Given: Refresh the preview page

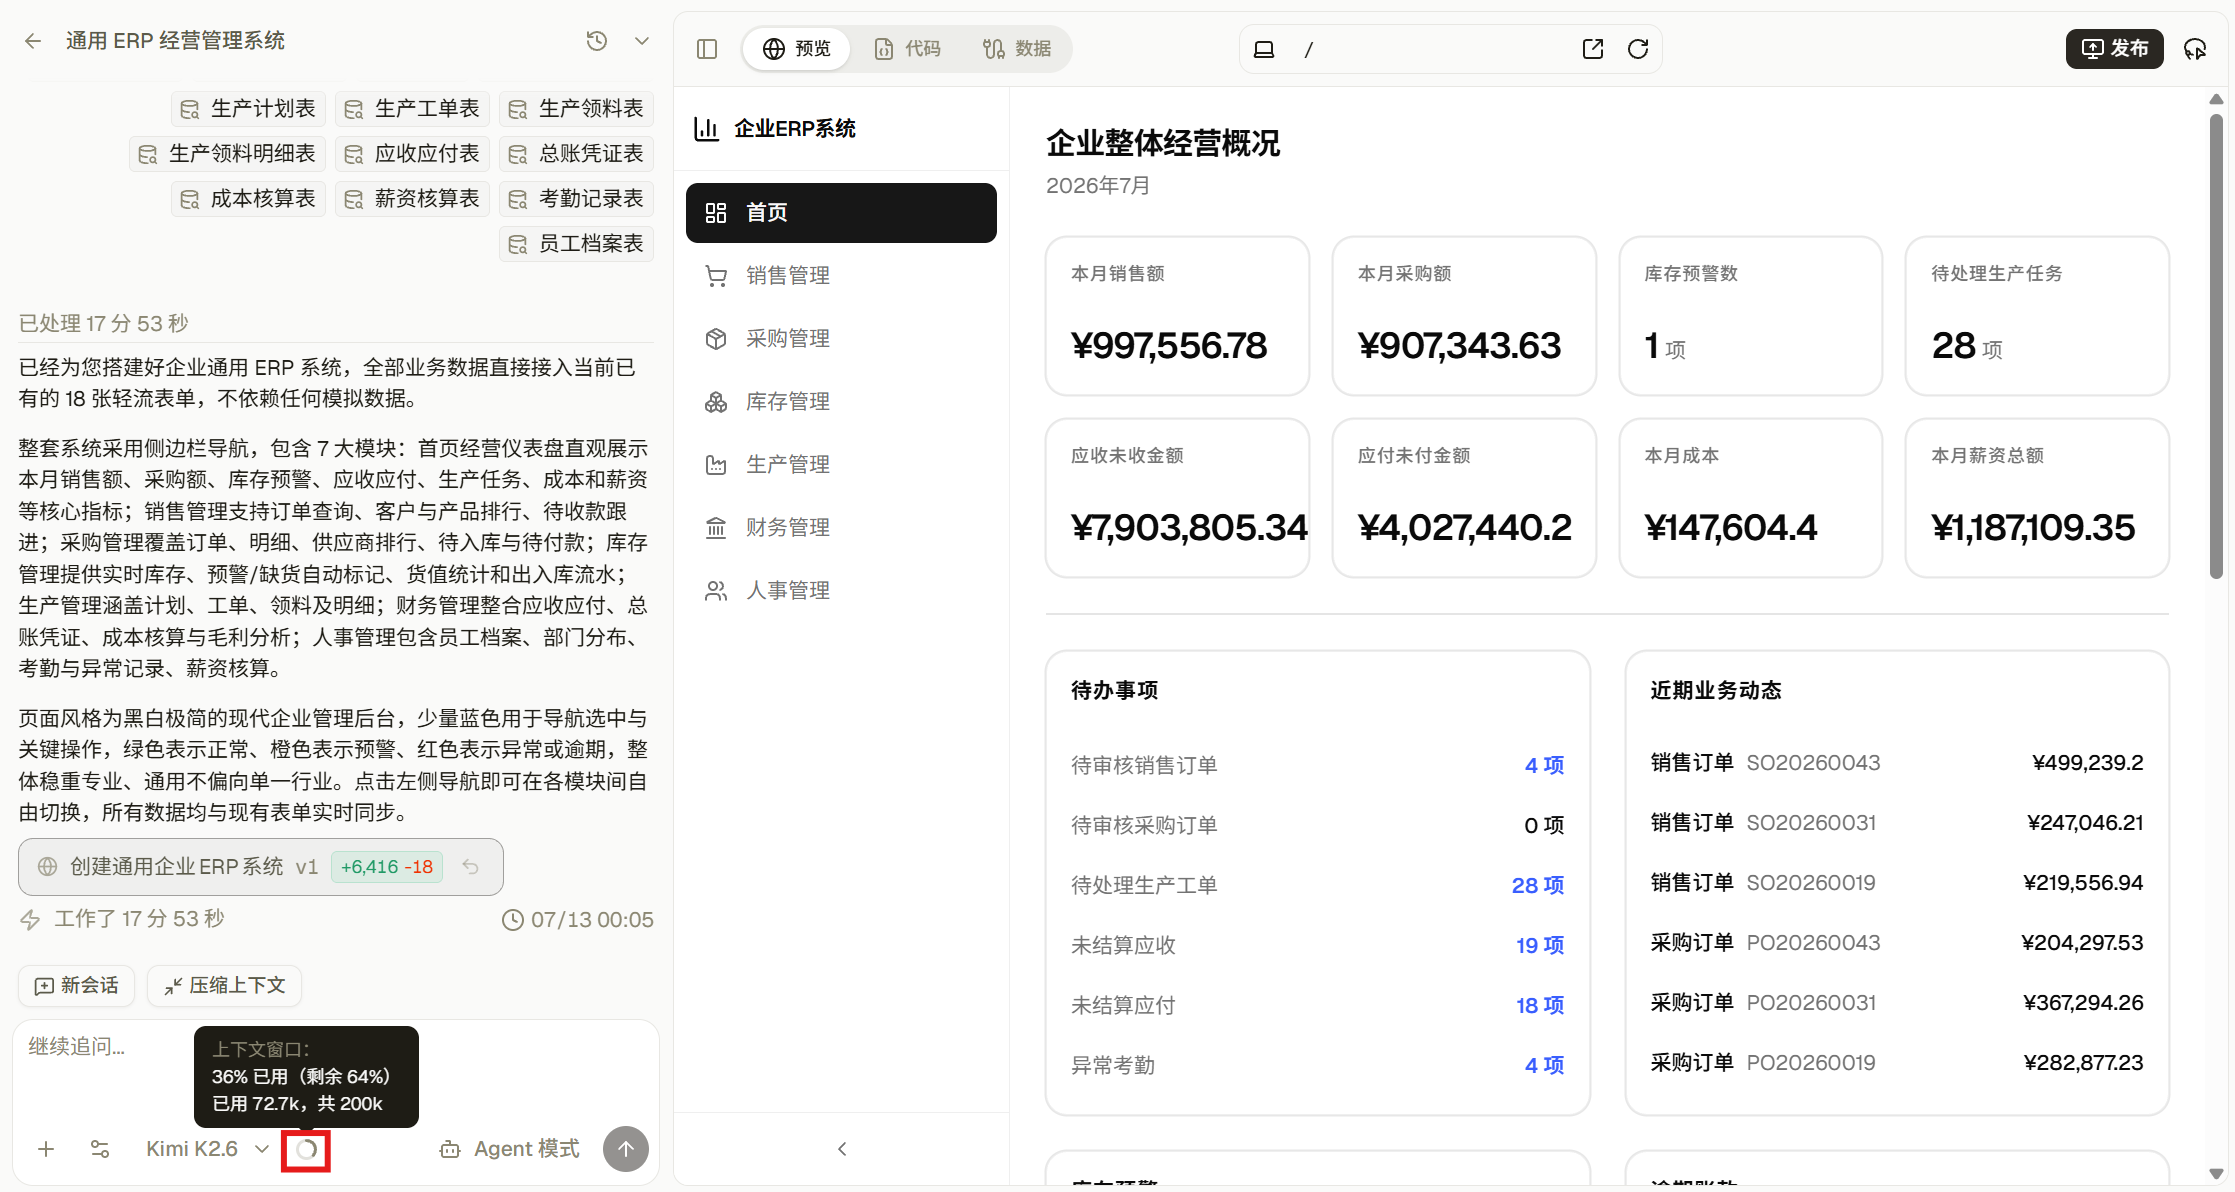Looking at the screenshot, I should (x=1638, y=49).
